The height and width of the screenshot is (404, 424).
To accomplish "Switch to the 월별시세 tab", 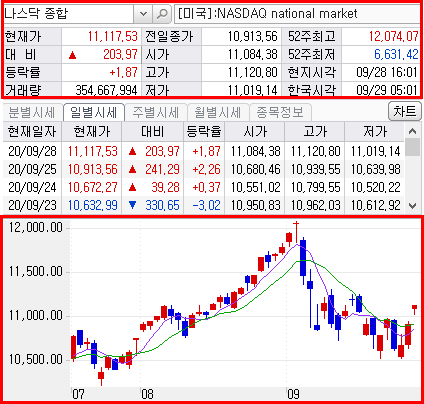I will tap(218, 112).
